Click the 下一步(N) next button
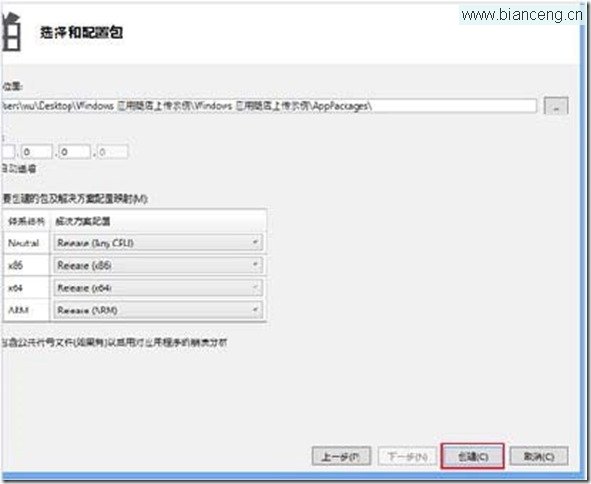591x484 pixels. 407,456
